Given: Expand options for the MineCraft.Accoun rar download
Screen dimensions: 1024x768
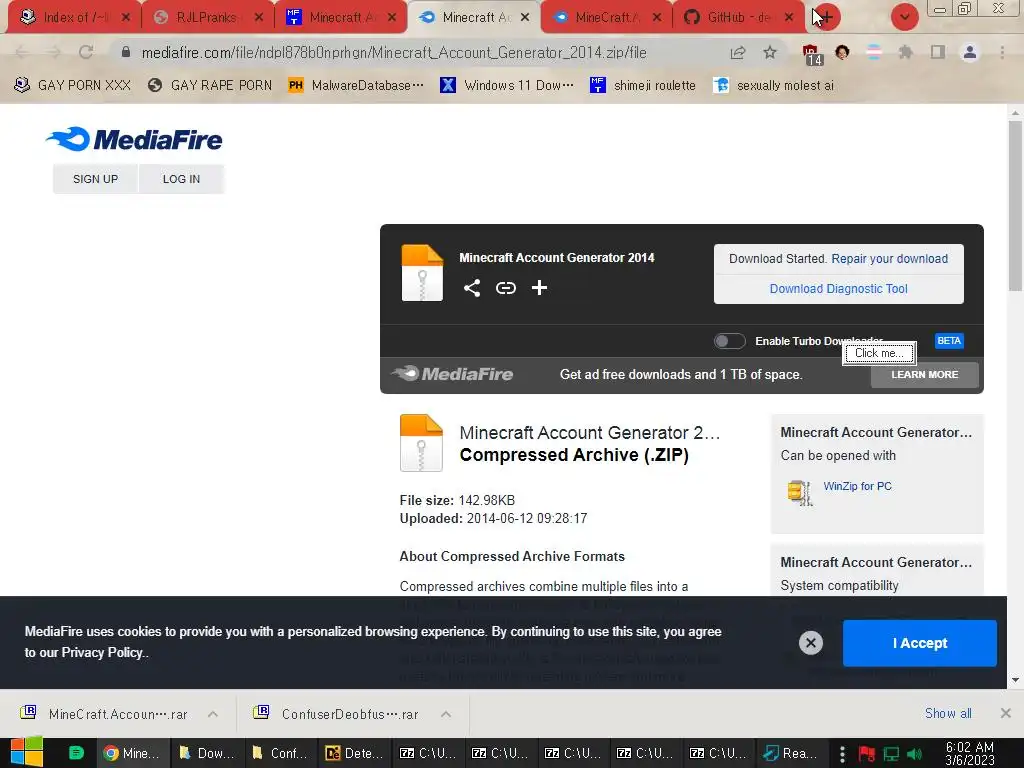Looking at the screenshot, I should pos(213,714).
